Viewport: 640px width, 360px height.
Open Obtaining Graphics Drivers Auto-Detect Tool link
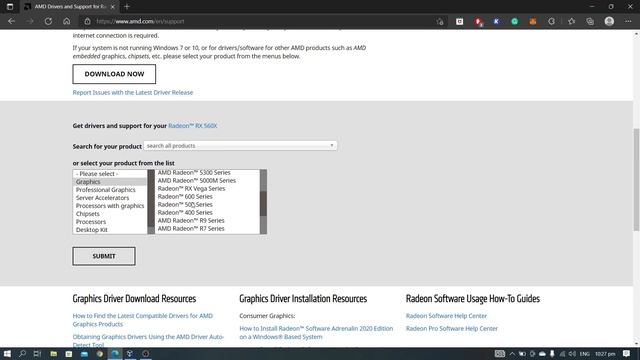148,341
